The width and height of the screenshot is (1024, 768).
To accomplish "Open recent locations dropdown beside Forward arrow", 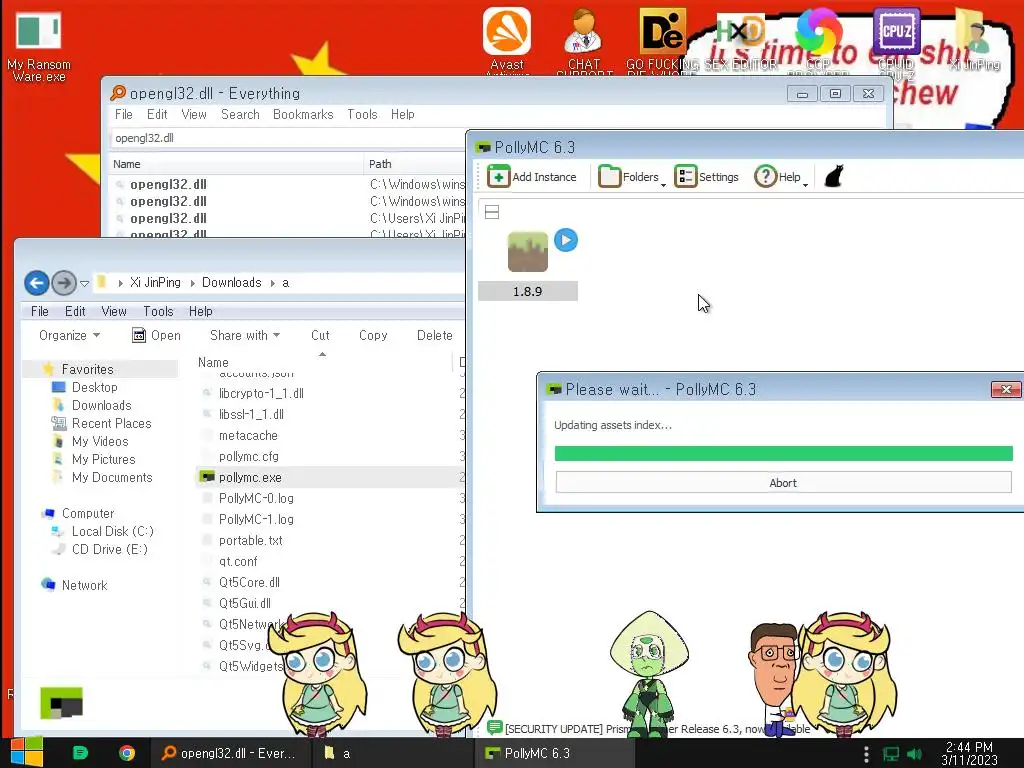I will [x=84, y=283].
